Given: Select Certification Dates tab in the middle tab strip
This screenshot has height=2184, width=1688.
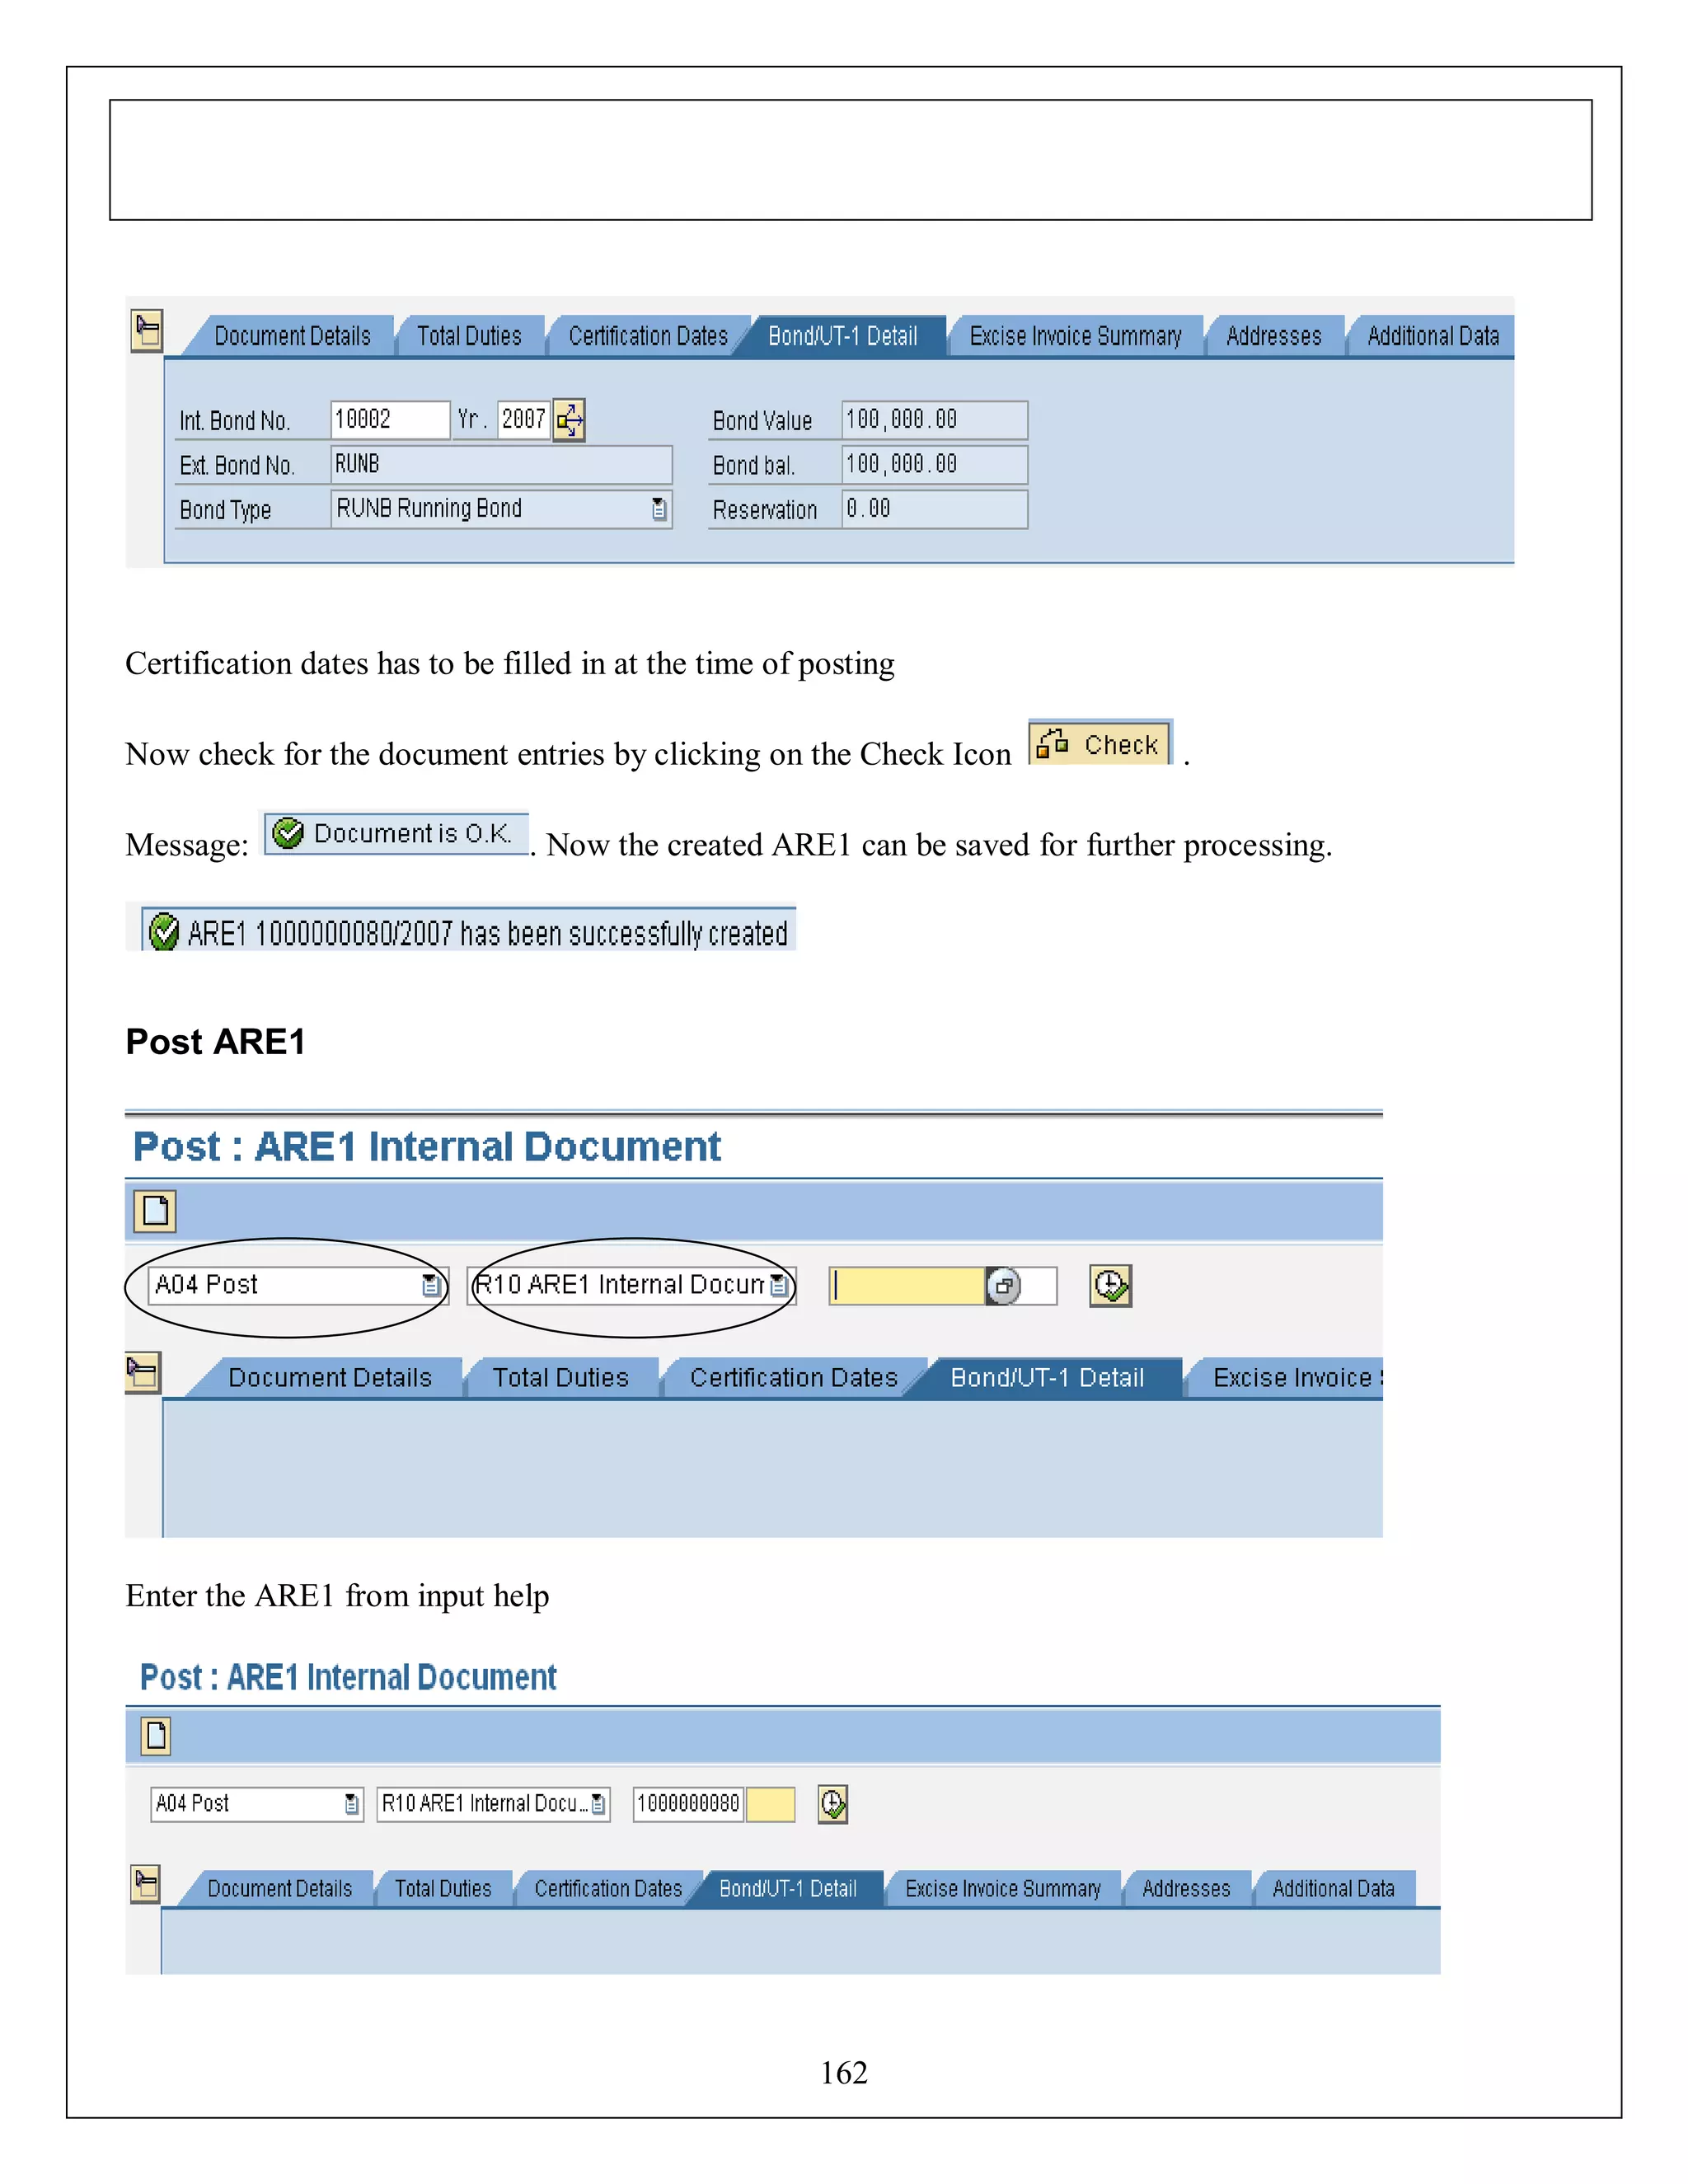Looking at the screenshot, I should point(793,1379).
